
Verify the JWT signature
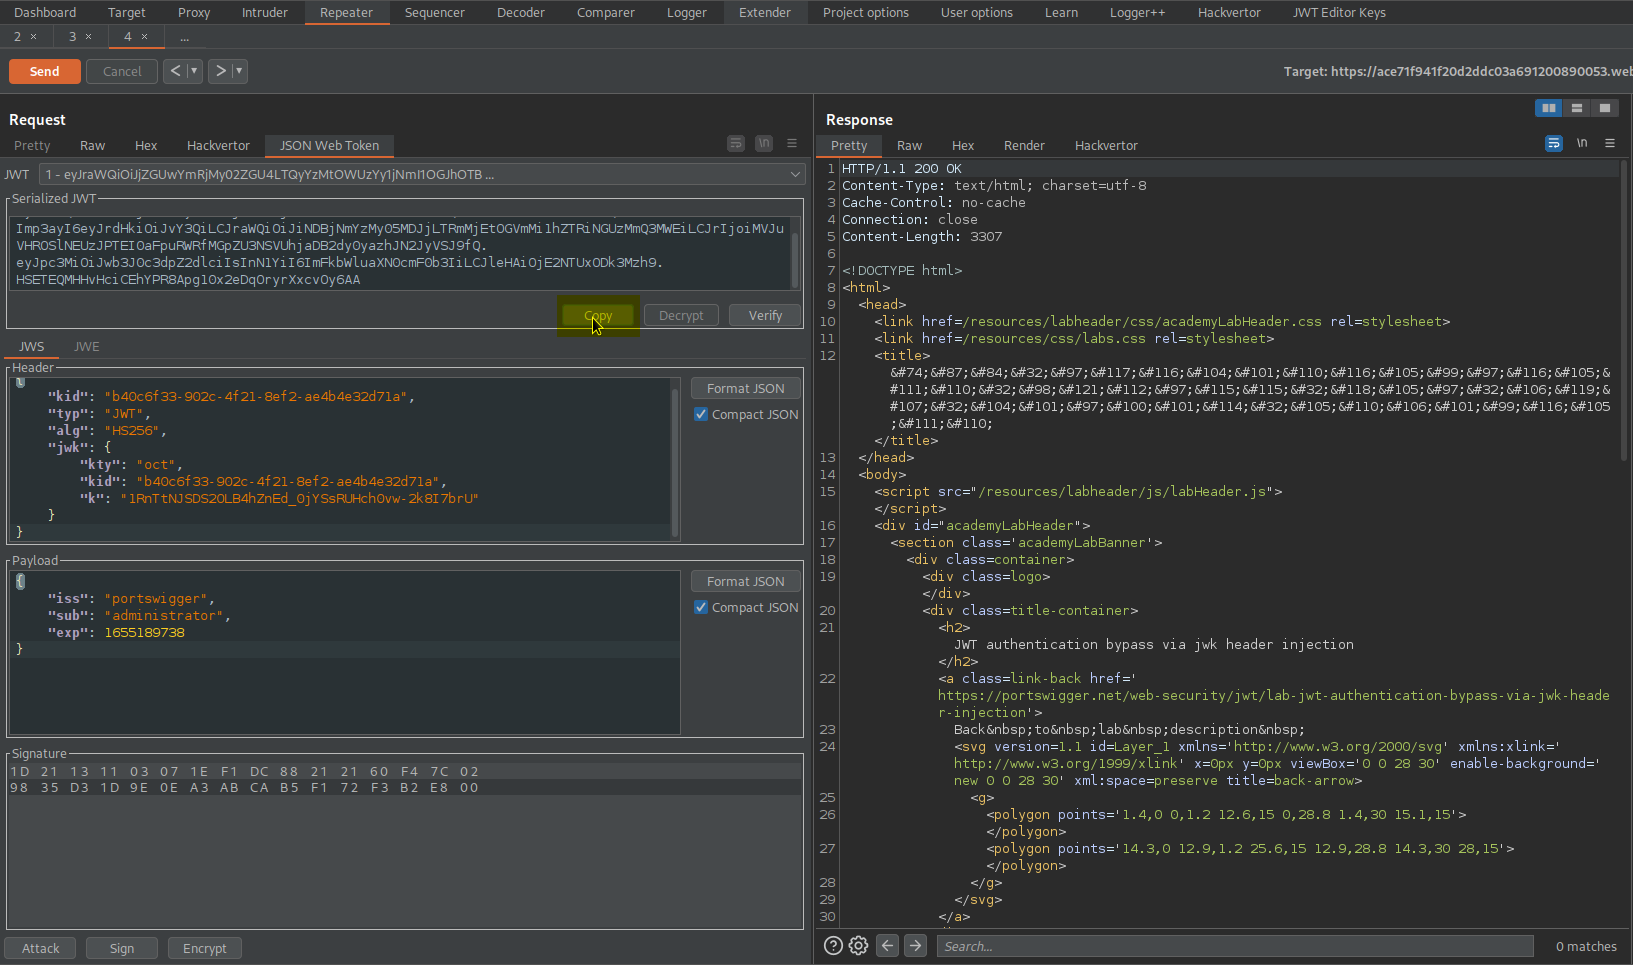[765, 315]
